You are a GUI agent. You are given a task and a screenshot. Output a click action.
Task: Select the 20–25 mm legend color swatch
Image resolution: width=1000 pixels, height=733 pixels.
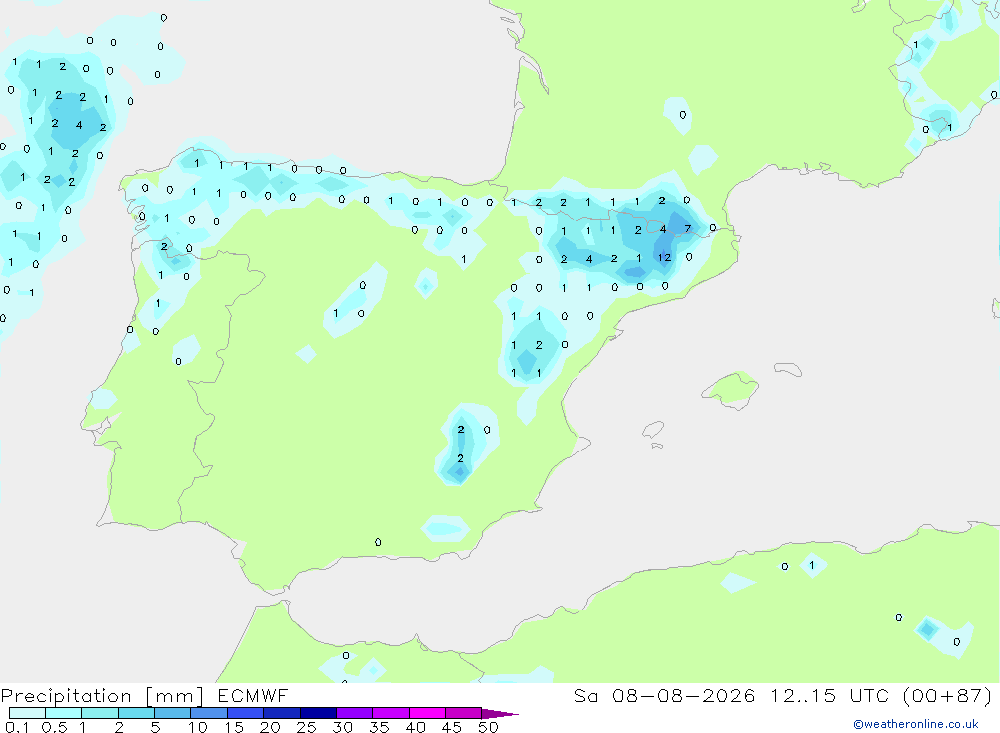pyautogui.click(x=282, y=713)
